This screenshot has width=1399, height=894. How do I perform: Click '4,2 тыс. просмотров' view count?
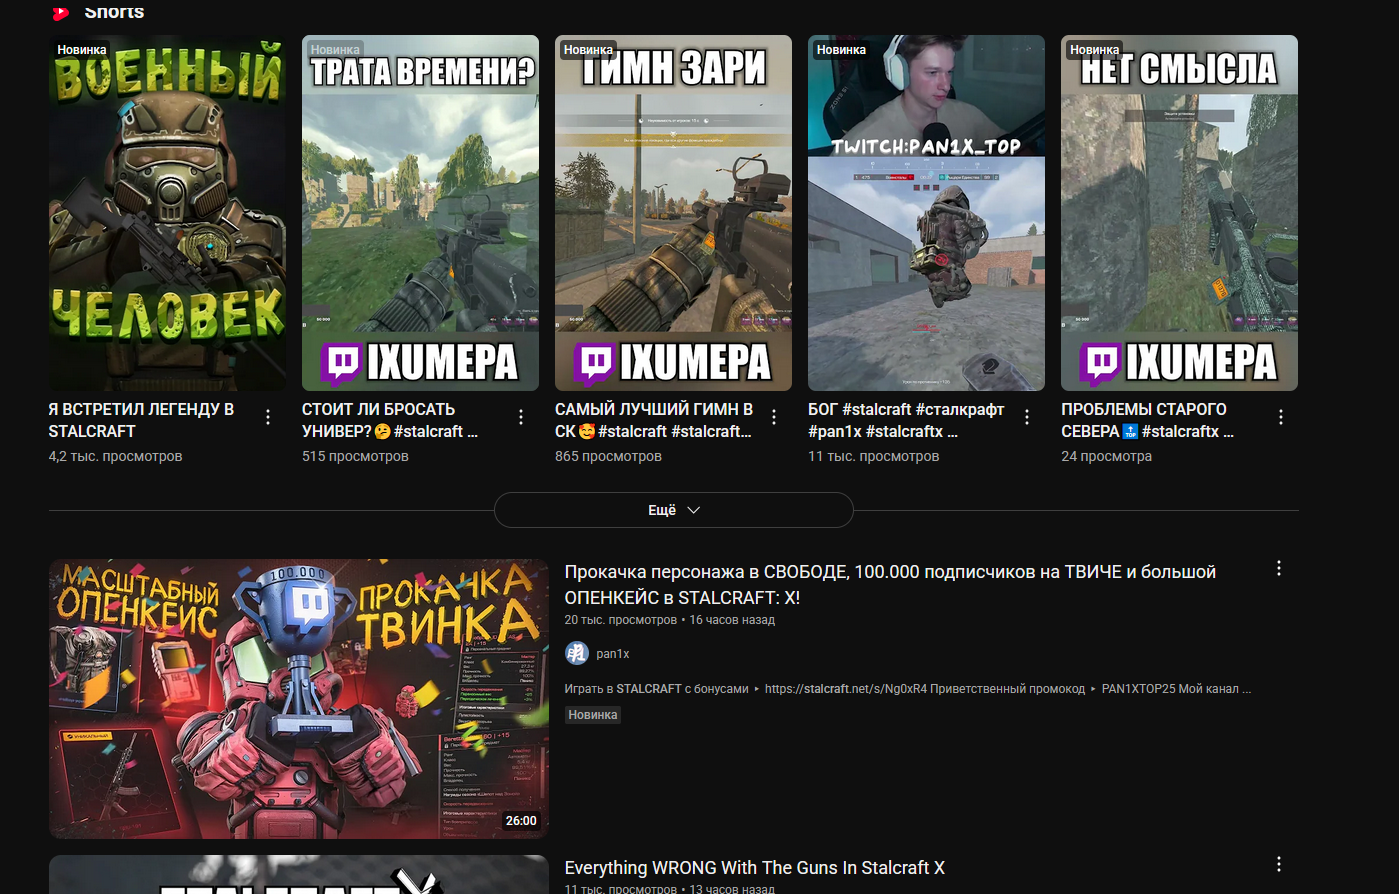click(115, 456)
